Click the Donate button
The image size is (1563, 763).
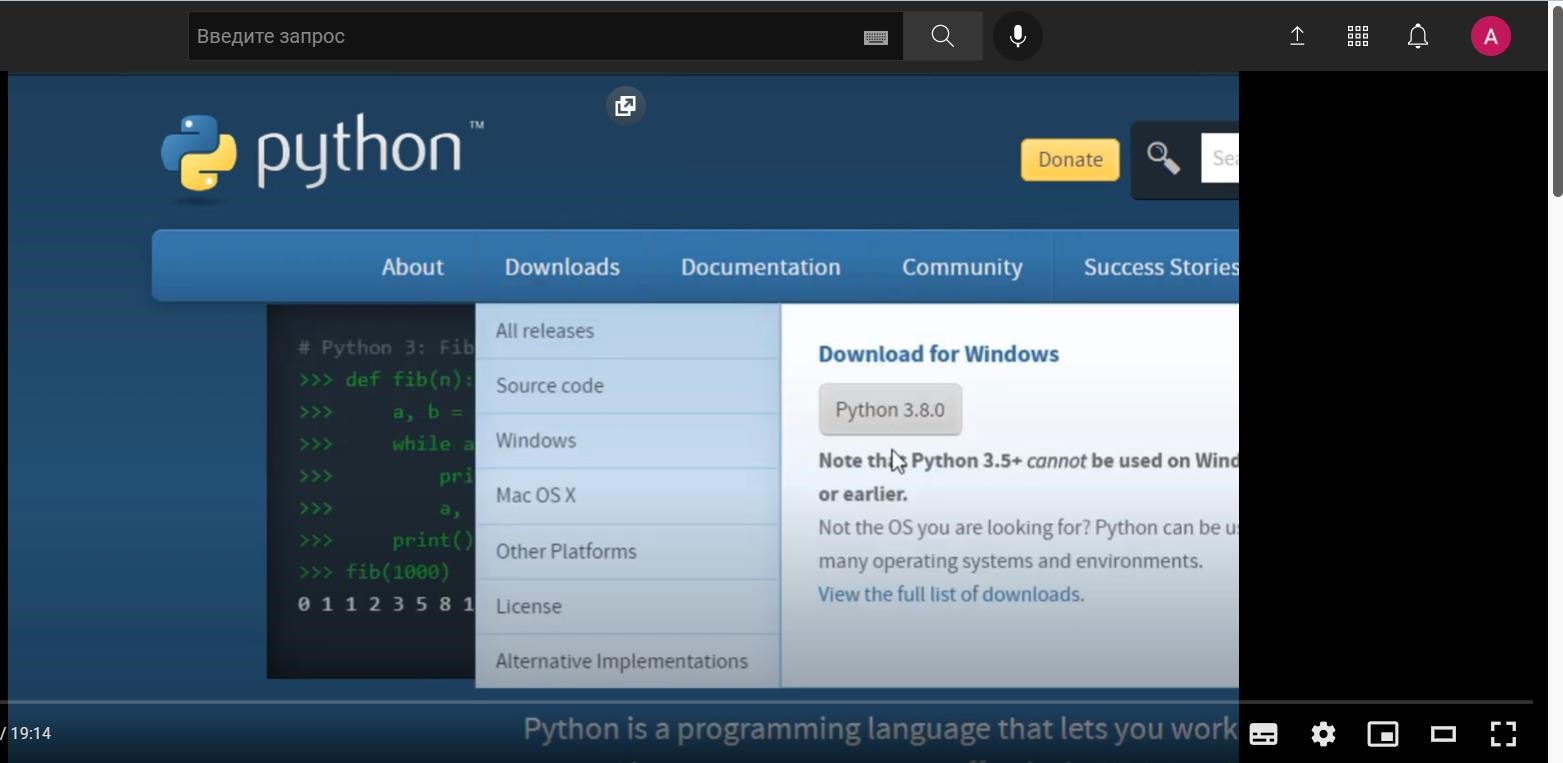[1070, 160]
